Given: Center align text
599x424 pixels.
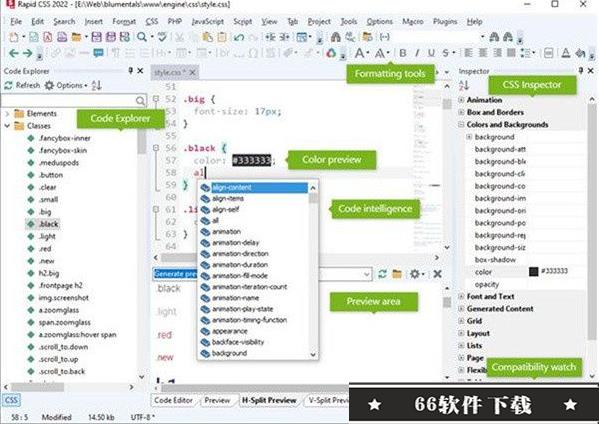Looking at the screenshot, I should (x=483, y=53).
